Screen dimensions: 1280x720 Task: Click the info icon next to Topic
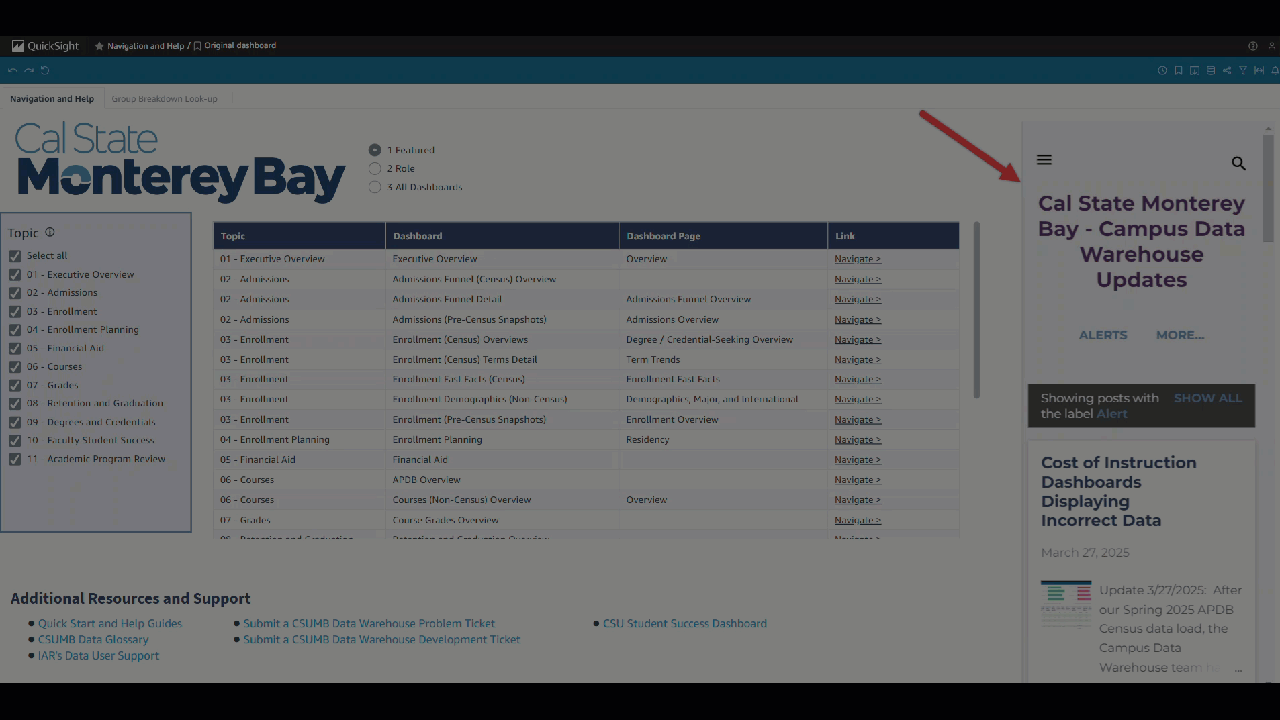(49, 232)
